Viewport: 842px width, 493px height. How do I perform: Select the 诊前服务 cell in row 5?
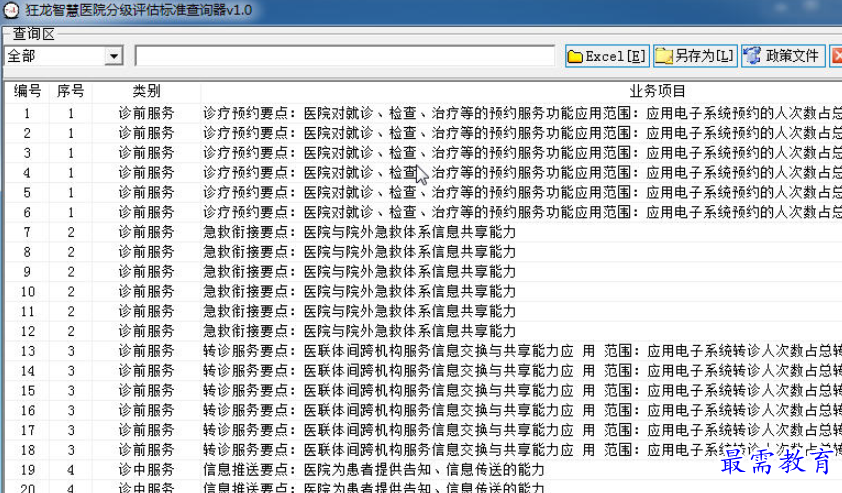146,192
